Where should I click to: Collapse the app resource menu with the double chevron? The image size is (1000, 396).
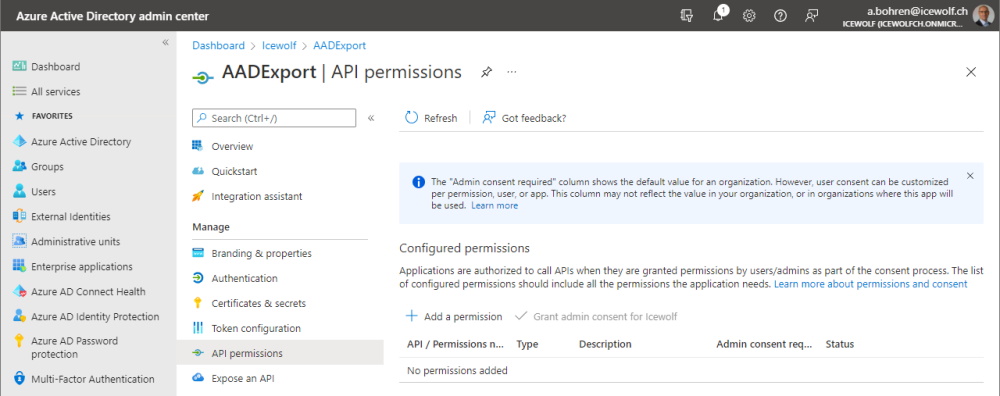[x=371, y=118]
